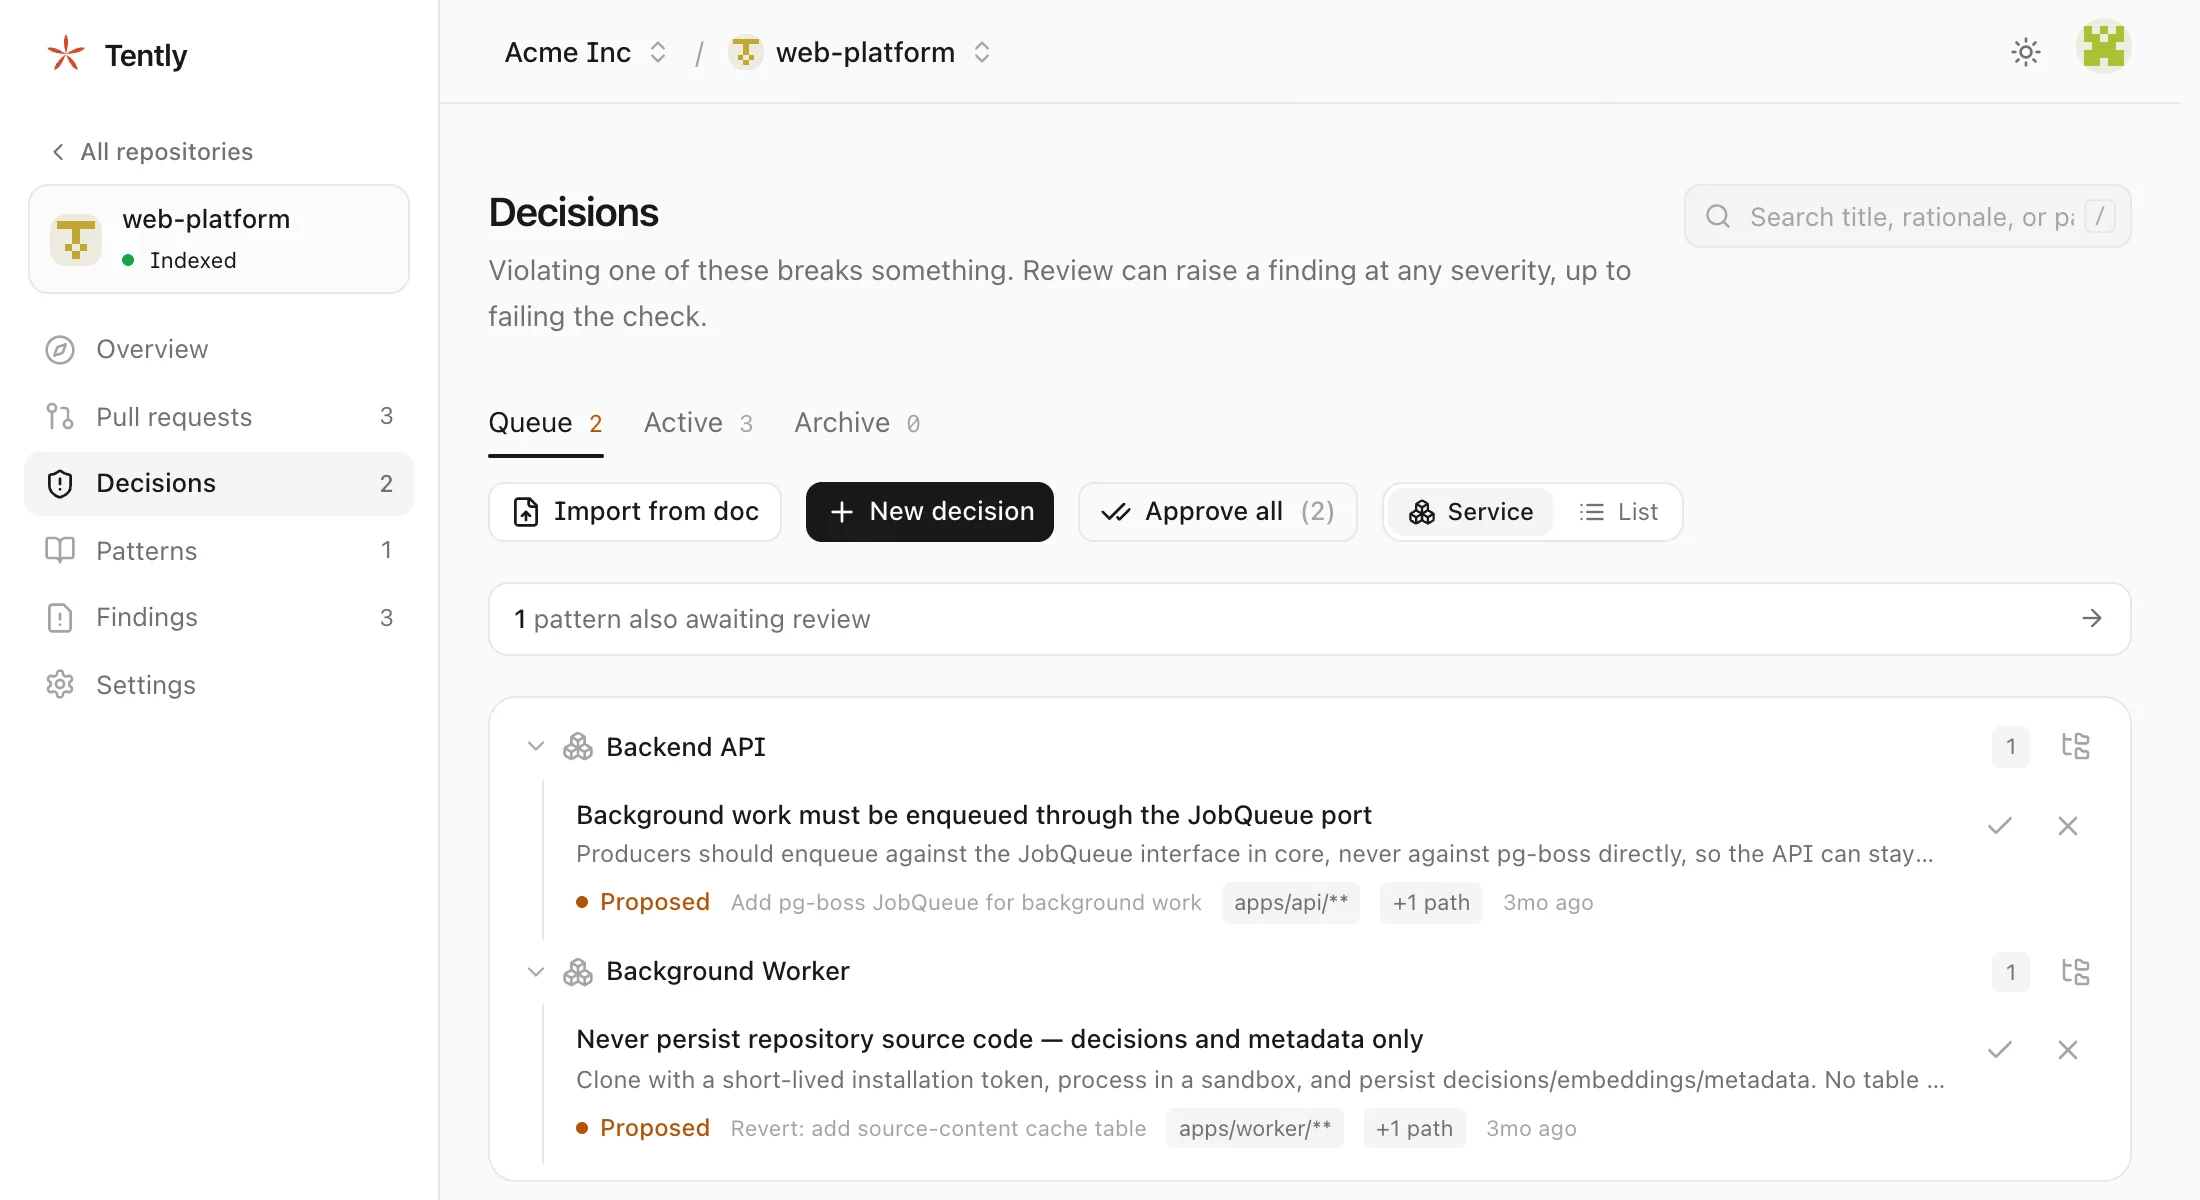Go back to All repositories

point(152,152)
